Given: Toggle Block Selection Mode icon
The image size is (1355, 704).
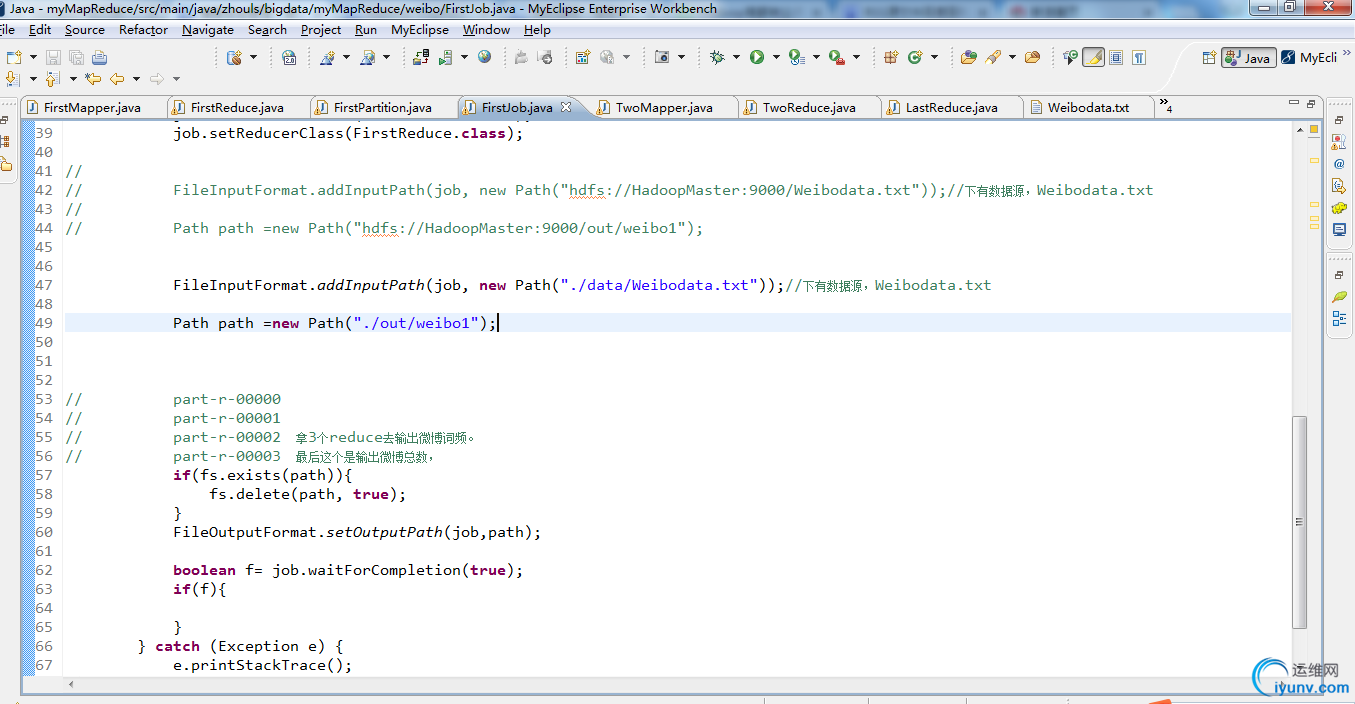Looking at the screenshot, I should [1117, 57].
